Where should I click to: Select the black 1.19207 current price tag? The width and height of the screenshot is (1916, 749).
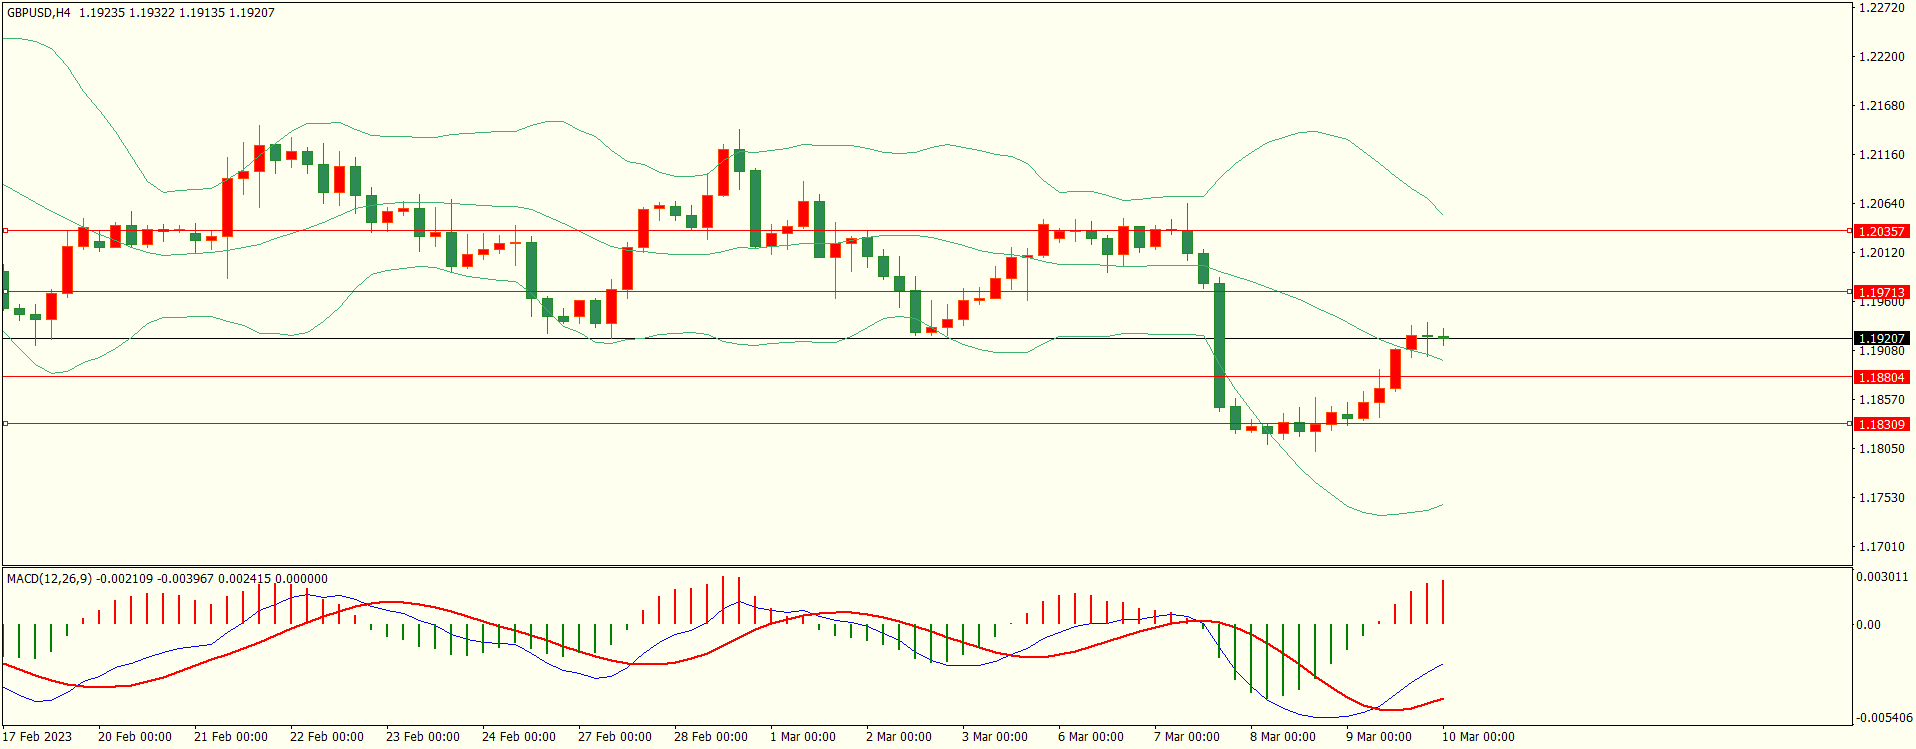coord(1881,339)
